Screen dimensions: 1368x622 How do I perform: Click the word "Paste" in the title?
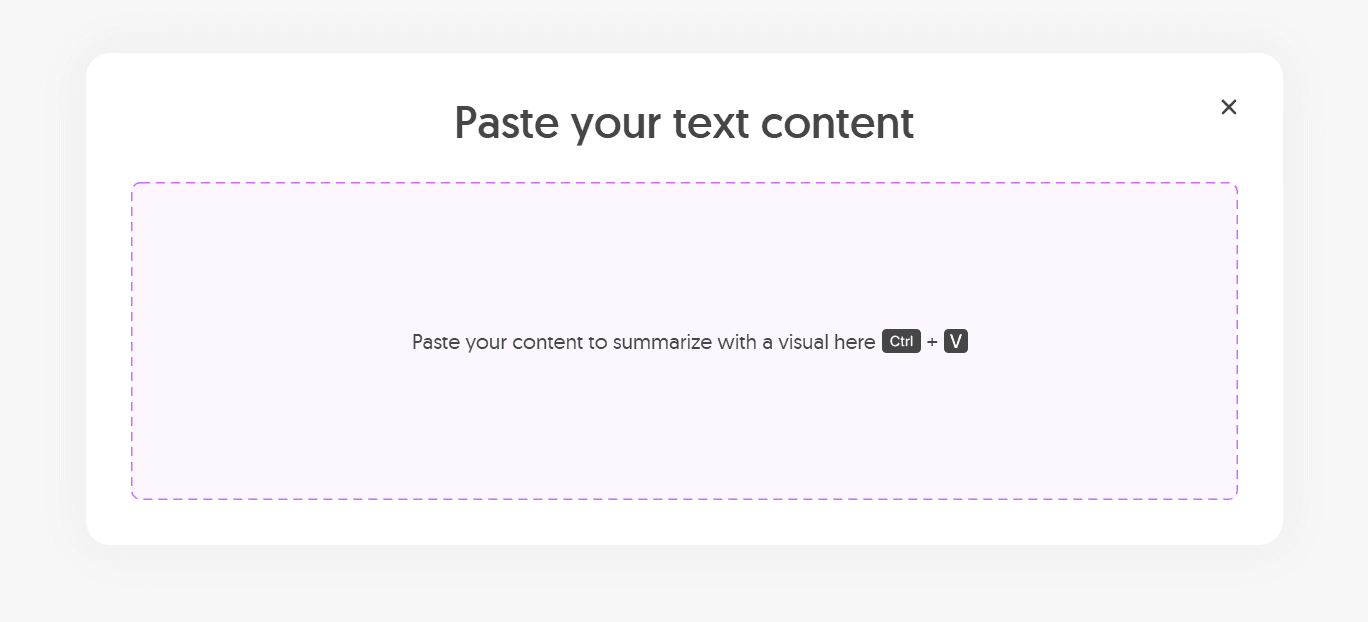pyautogui.click(x=507, y=123)
